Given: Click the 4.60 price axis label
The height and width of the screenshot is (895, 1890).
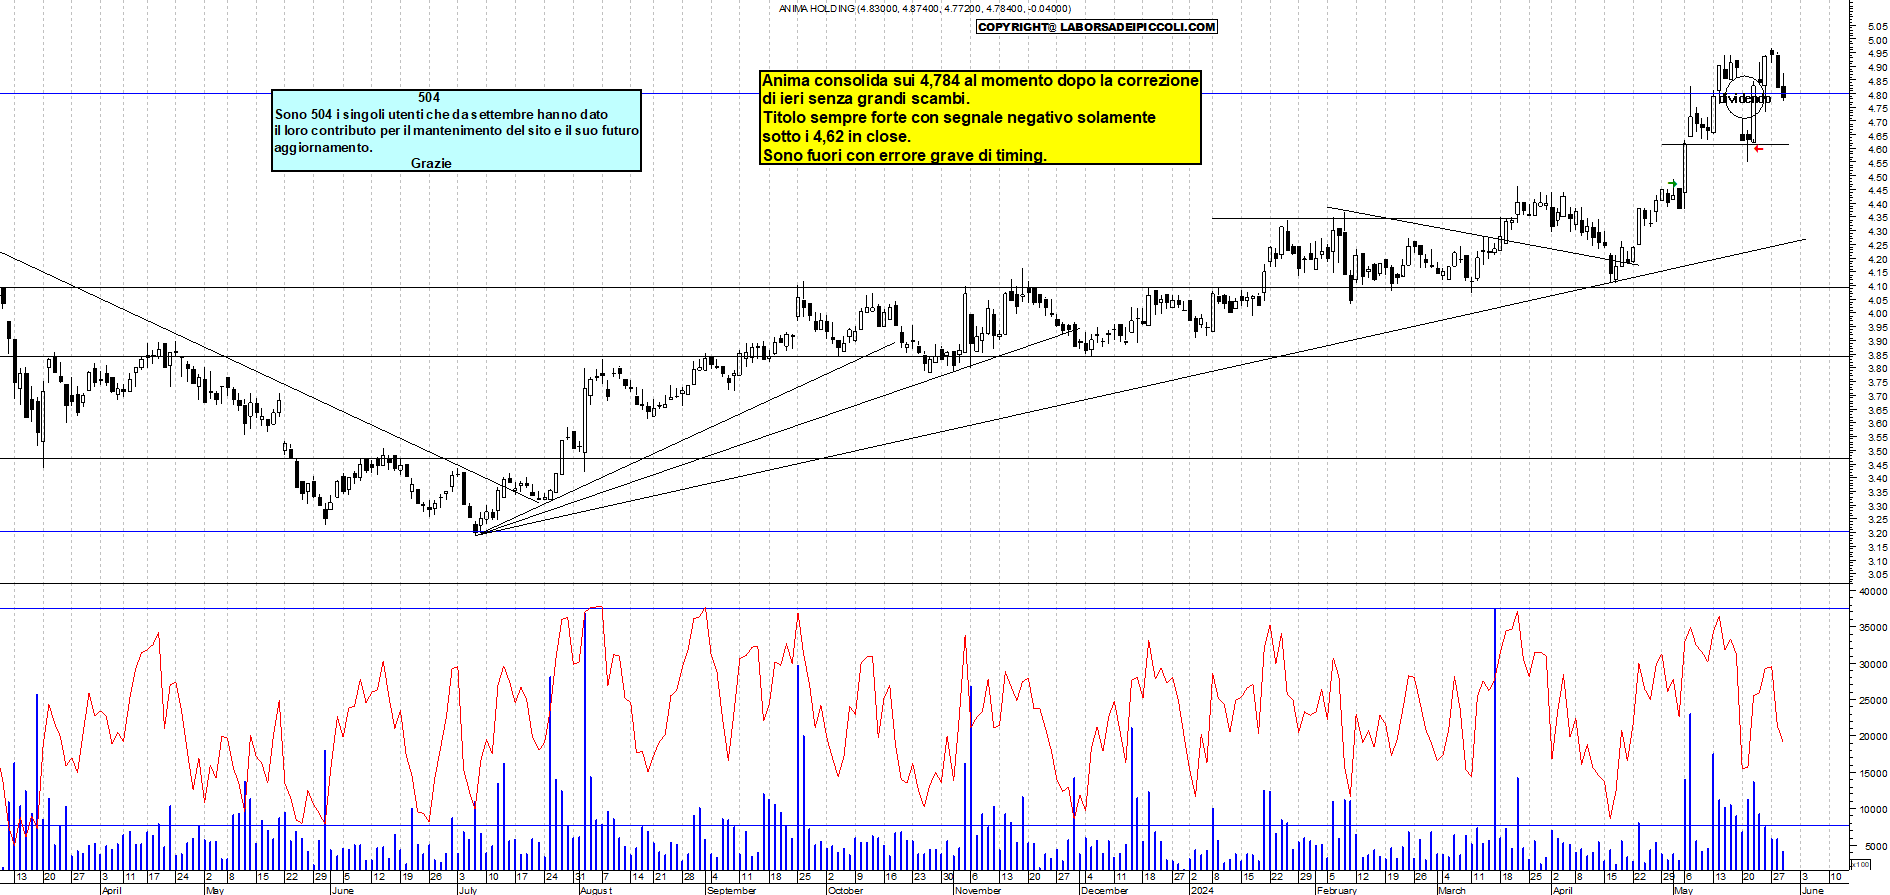Looking at the screenshot, I should pyautogui.click(x=1876, y=150).
